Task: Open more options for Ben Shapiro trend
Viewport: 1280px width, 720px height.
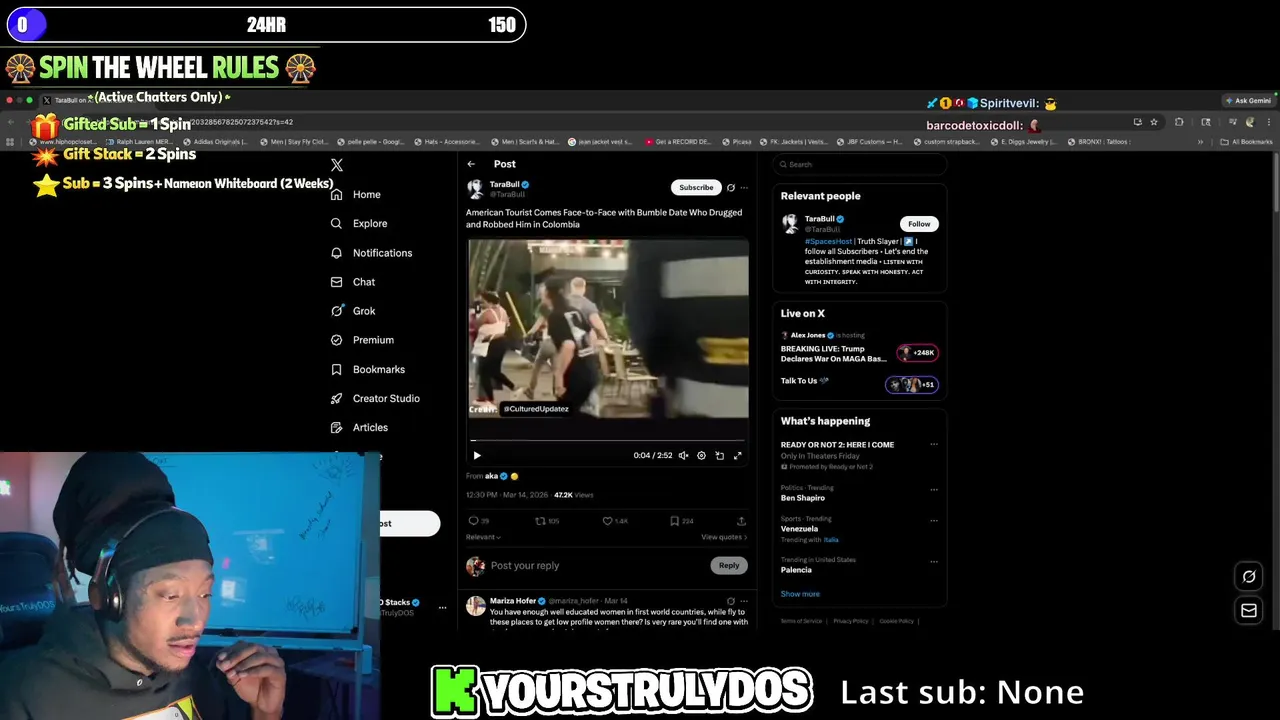Action: point(934,489)
